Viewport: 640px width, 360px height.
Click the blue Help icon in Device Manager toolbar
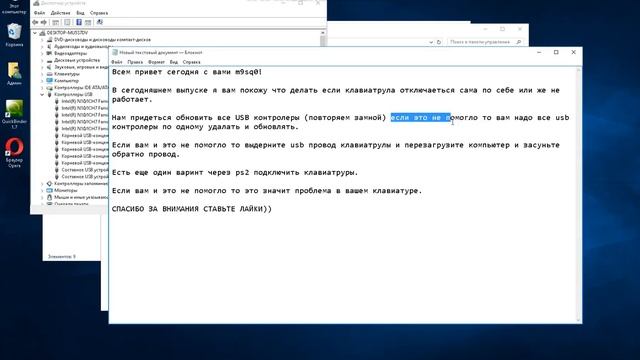point(79,22)
